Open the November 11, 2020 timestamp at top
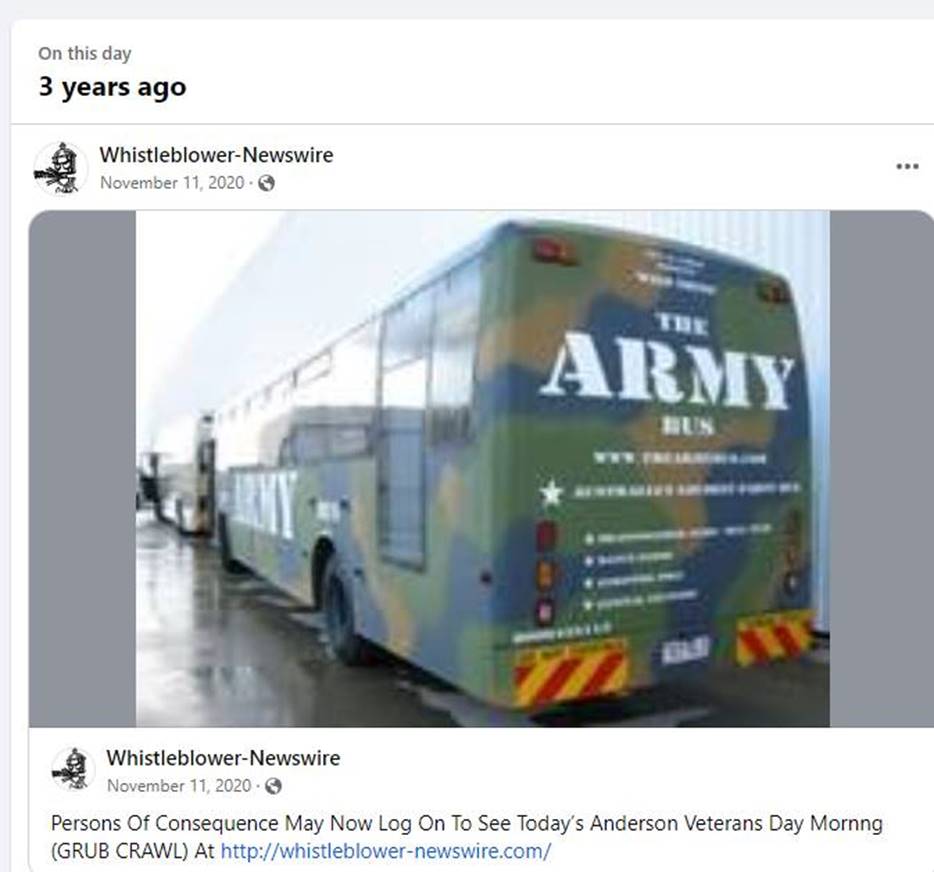Screen dimensions: 934x872 [172, 183]
